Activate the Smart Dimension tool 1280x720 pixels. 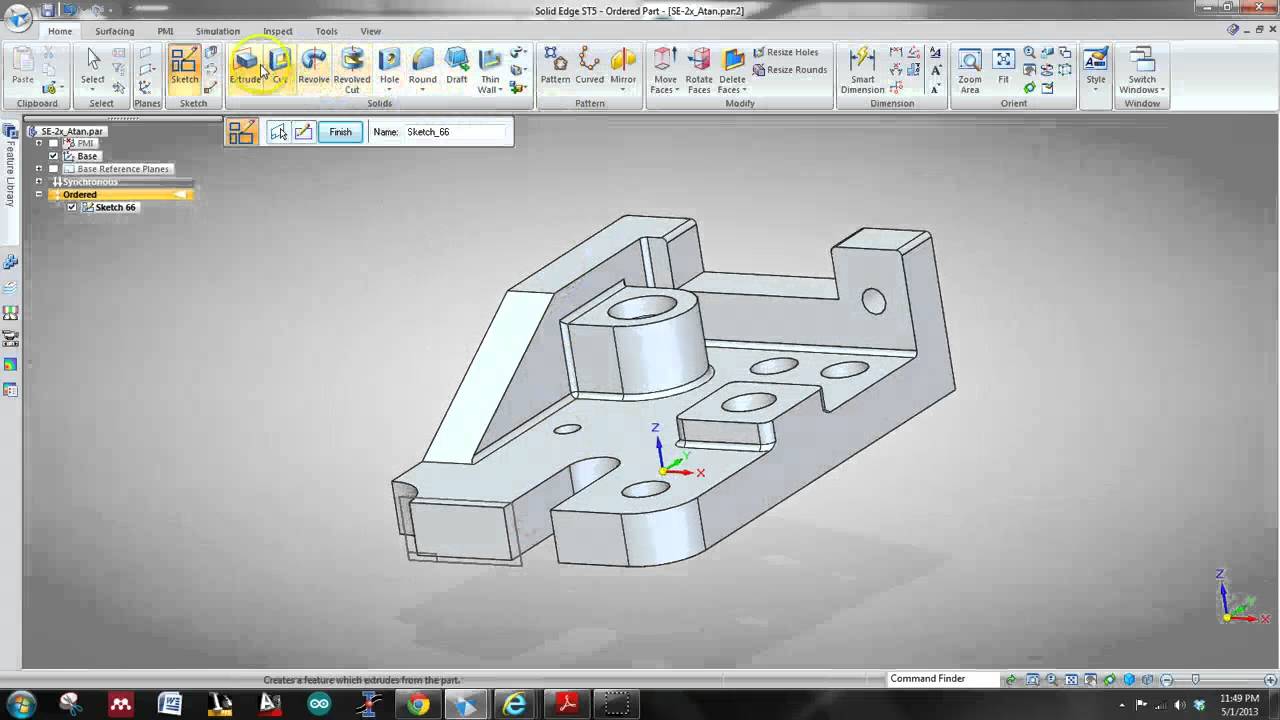862,70
